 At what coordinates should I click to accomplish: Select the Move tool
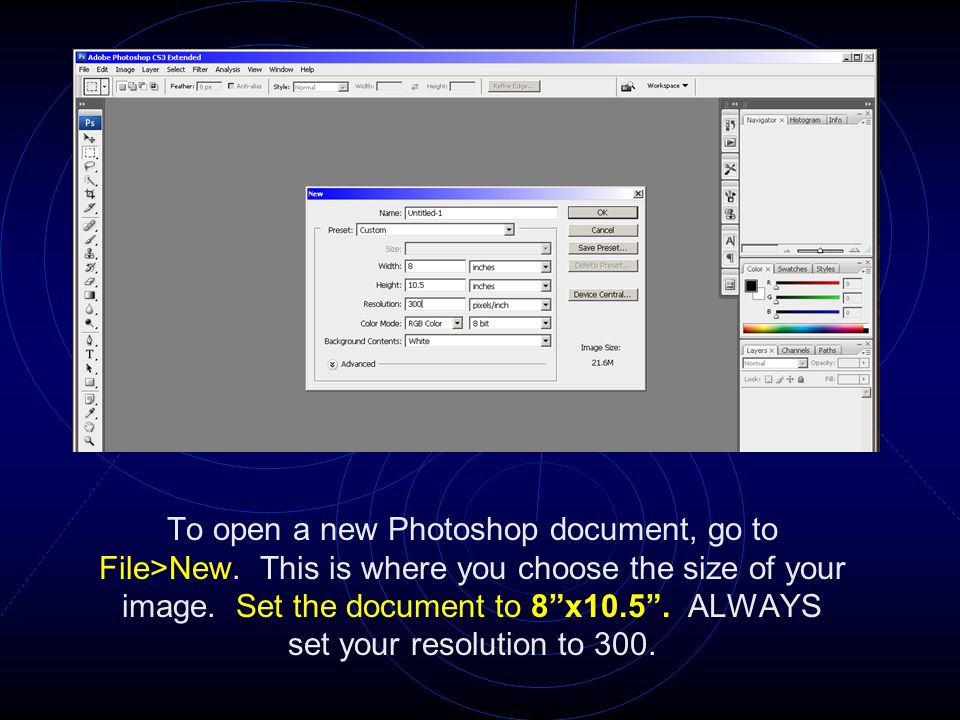[89, 138]
